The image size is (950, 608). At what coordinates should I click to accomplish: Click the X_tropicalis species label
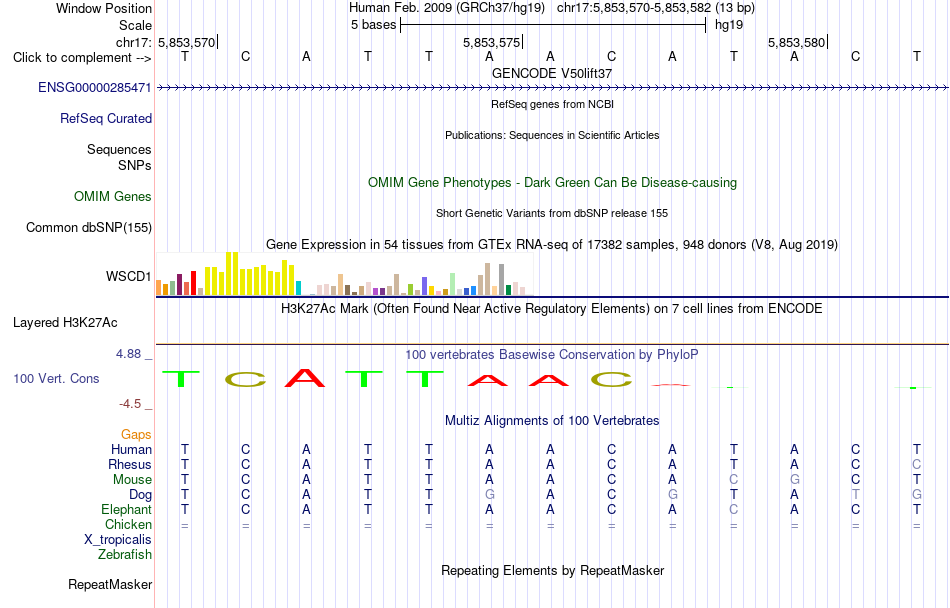118,540
